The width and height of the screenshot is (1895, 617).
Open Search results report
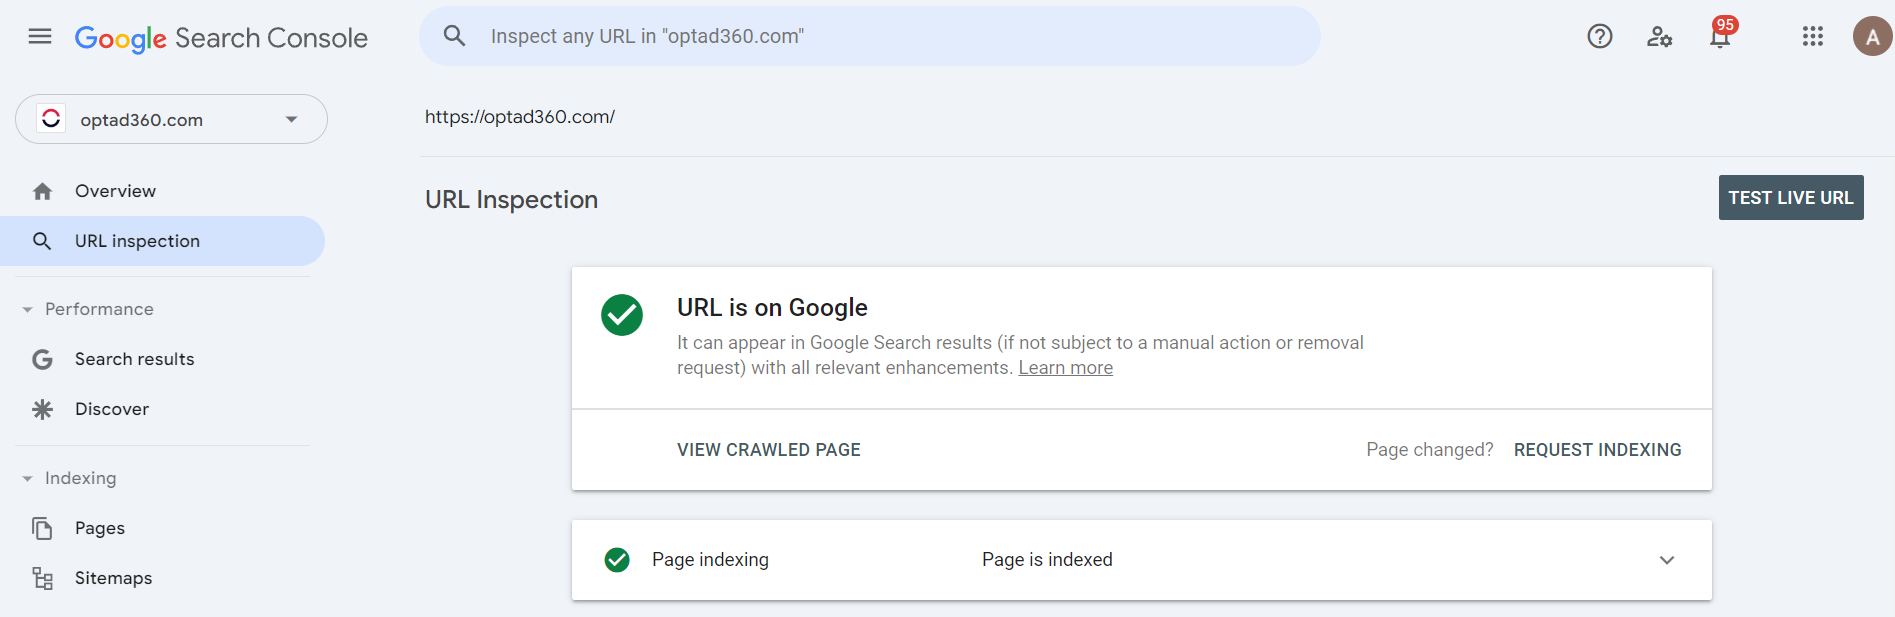[162, 359]
